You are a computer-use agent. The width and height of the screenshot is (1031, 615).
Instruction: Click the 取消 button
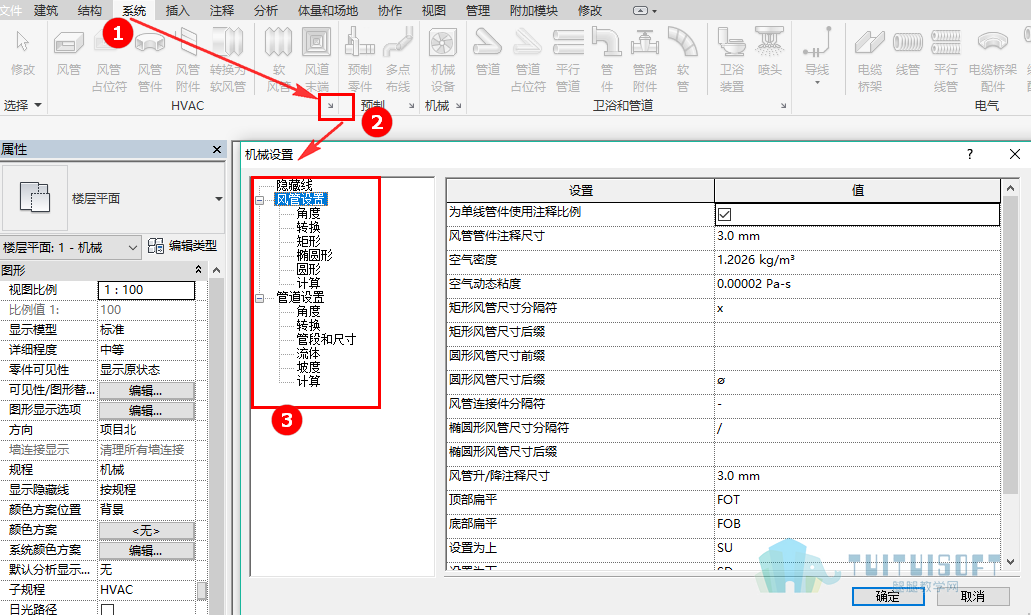[973, 597]
